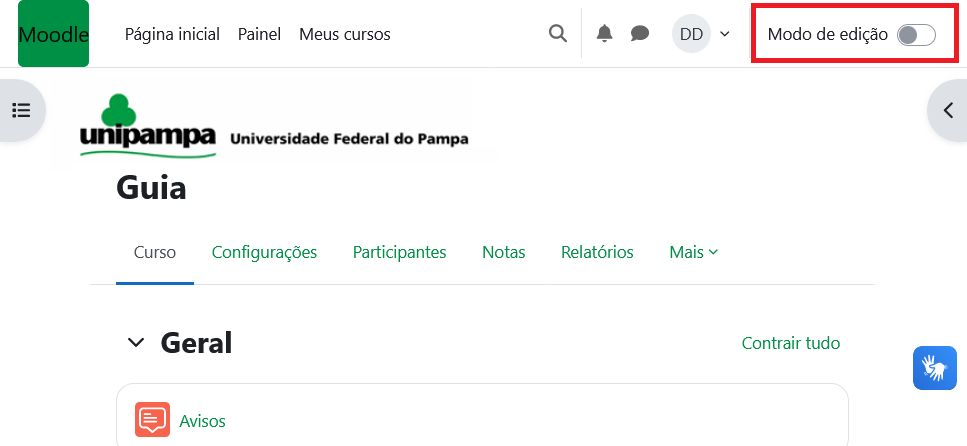Open the right block drawer arrow
The height and width of the screenshot is (446, 967).
tap(948, 110)
